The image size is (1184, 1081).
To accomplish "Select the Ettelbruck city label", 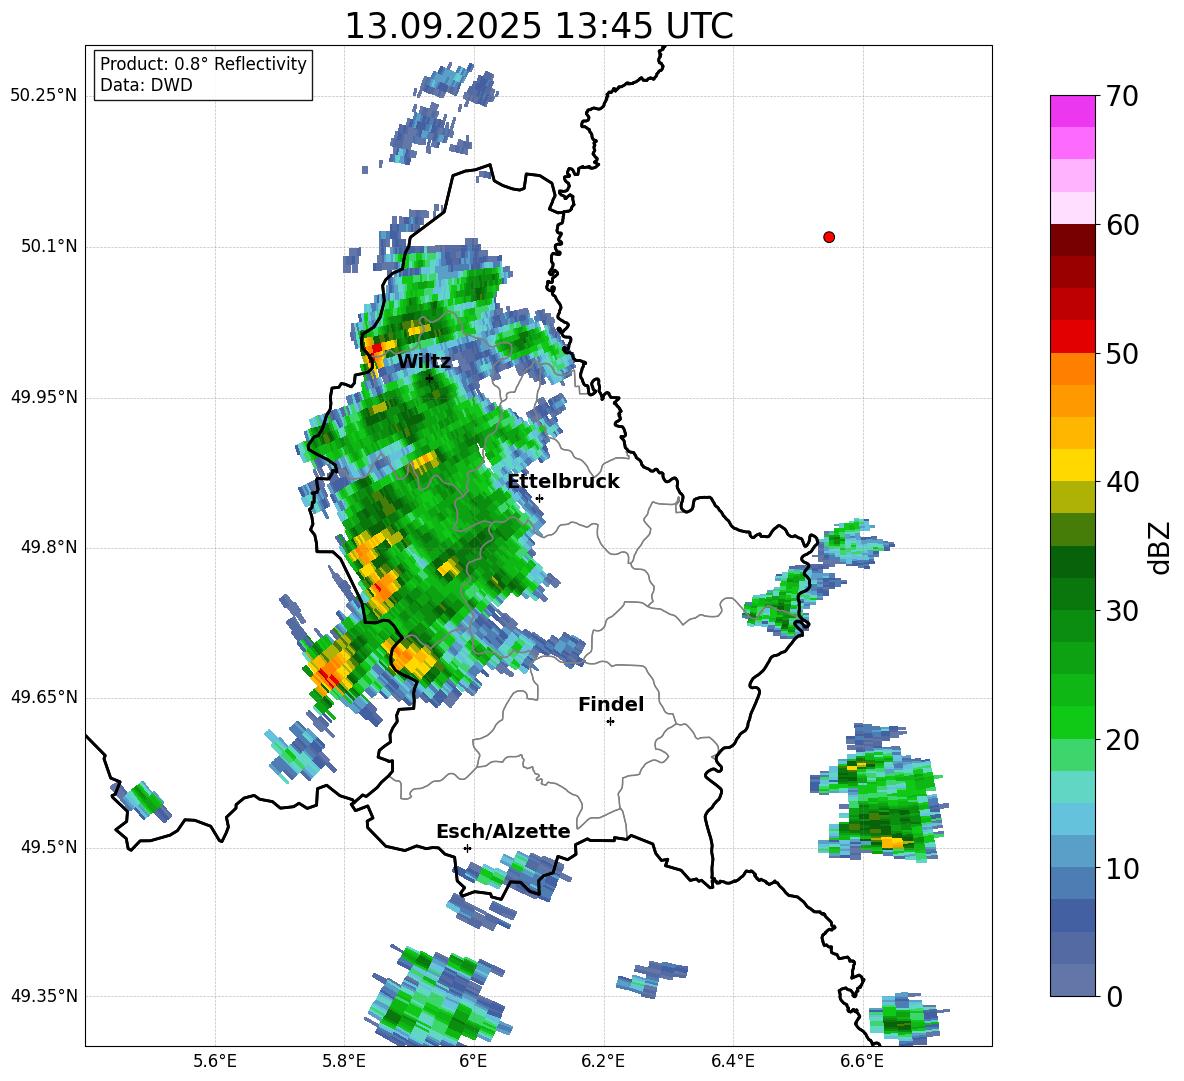I will click(563, 482).
